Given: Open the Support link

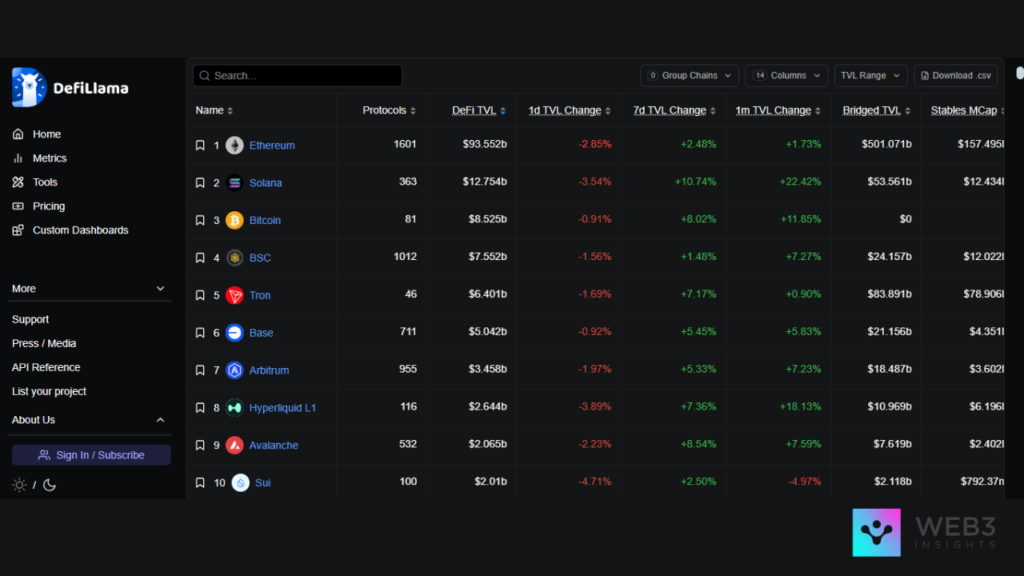Looking at the screenshot, I should [30, 319].
